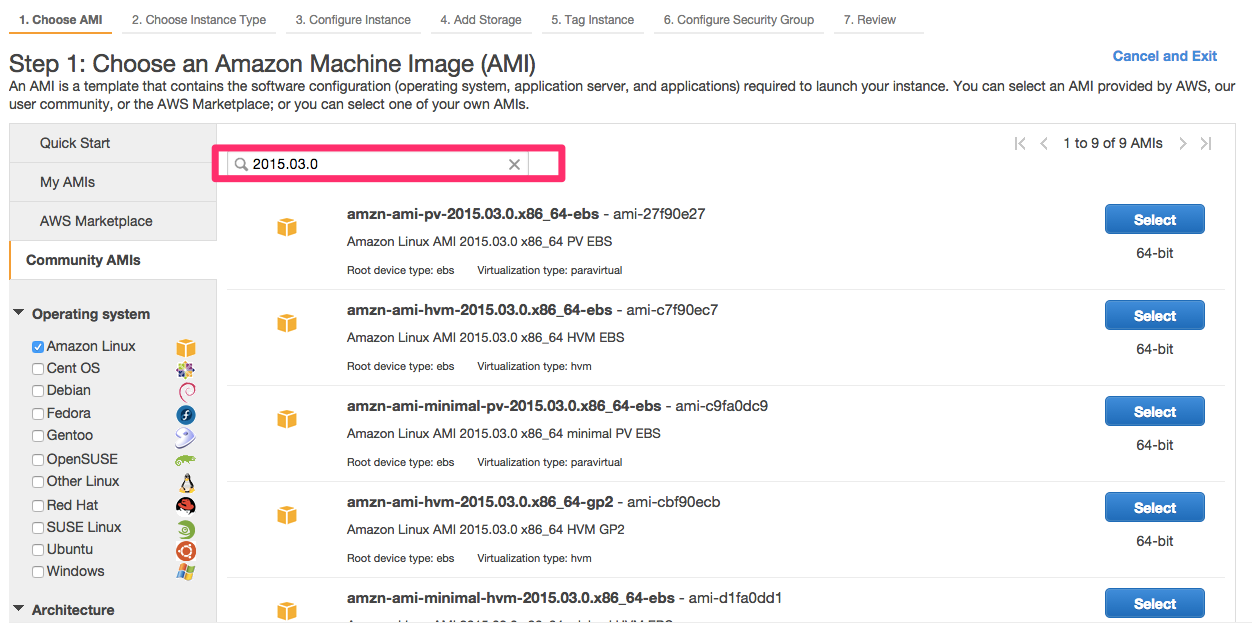The height and width of the screenshot is (644, 1252).
Task: Click the Cancel and Exit link
Action: point(1164,56)
